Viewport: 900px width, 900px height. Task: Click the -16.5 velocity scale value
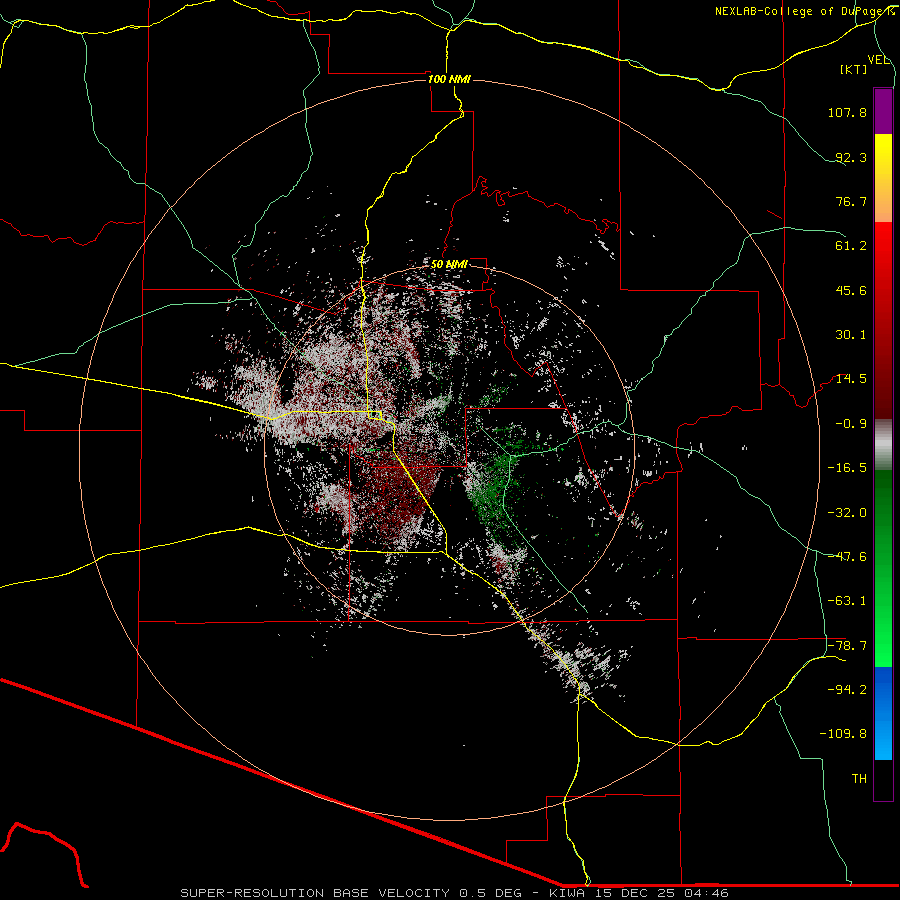(847, 468)
